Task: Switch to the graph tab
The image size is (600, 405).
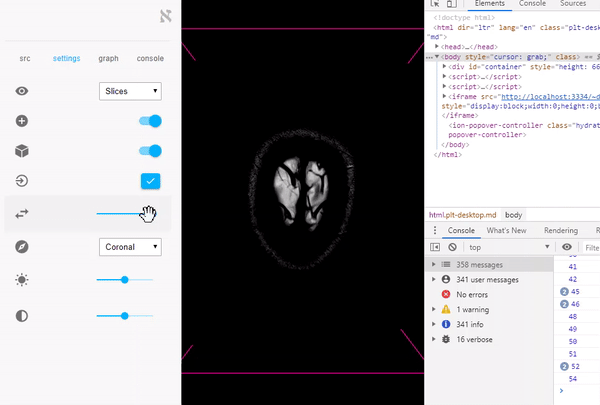Action: point(108,58)
